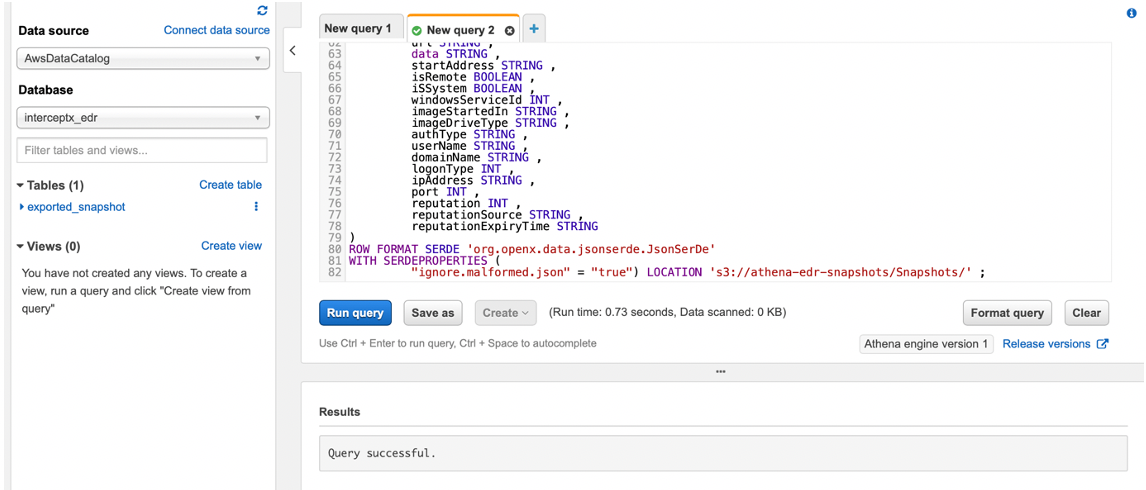Open the exported_snapshot table options menu
This screenshot has width=1146, height=490.
click(x=256, y=207)
